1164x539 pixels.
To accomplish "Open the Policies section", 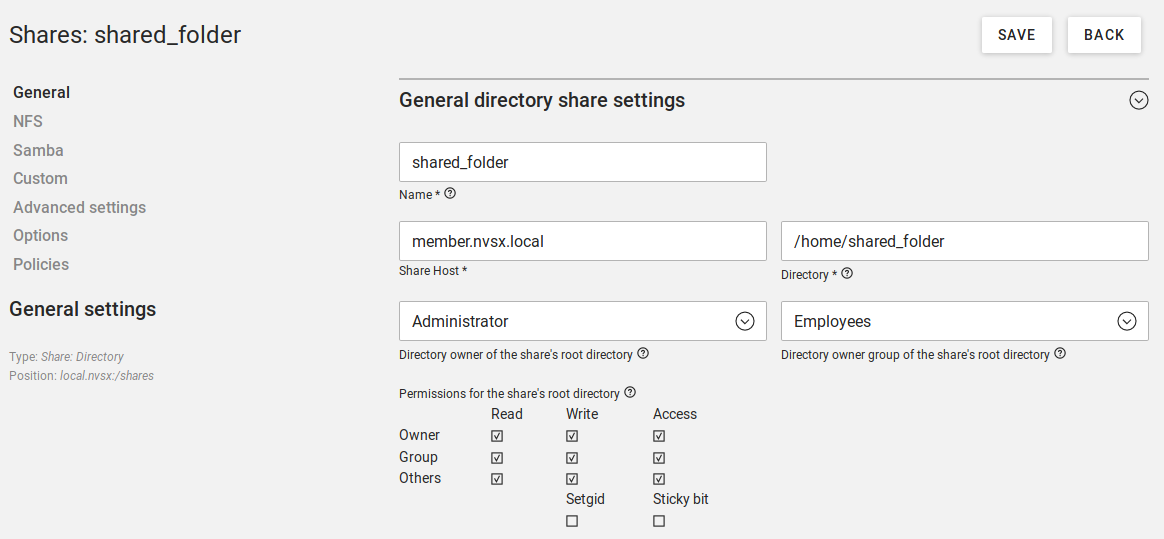I will pos(41,264).
